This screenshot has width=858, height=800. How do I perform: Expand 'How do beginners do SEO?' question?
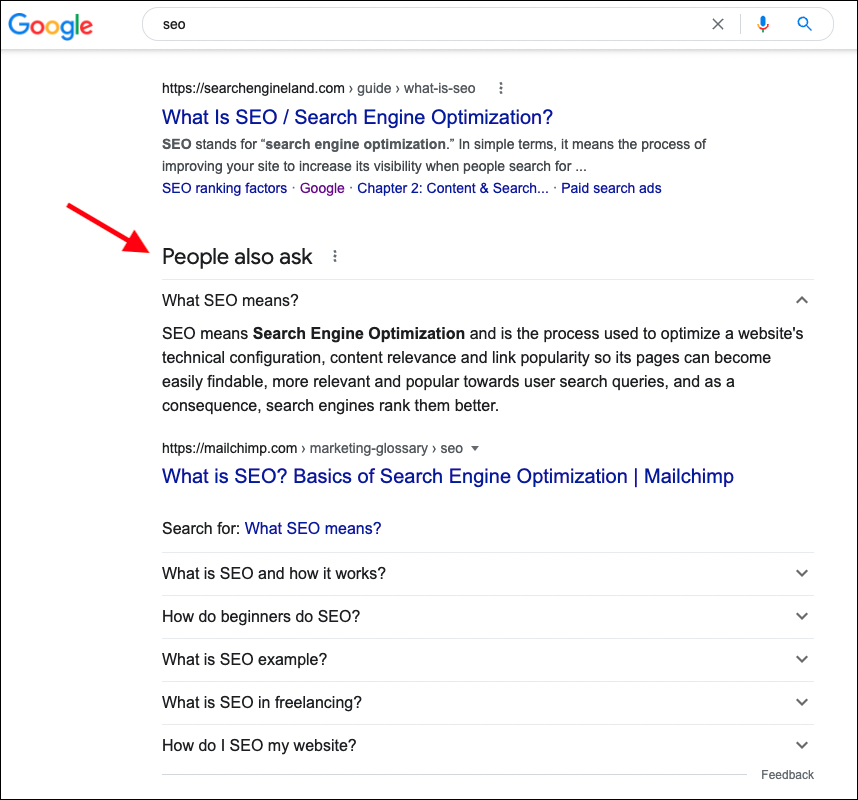tap(488, 617)
